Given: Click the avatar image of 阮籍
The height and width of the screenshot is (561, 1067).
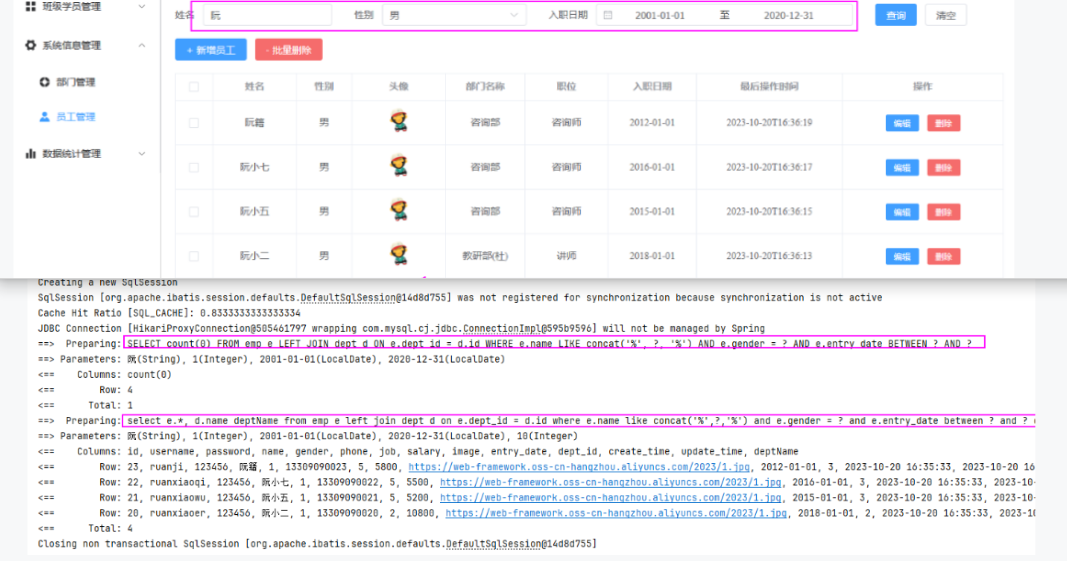Looking at the screenshot, I should click(x=399, y=122).
